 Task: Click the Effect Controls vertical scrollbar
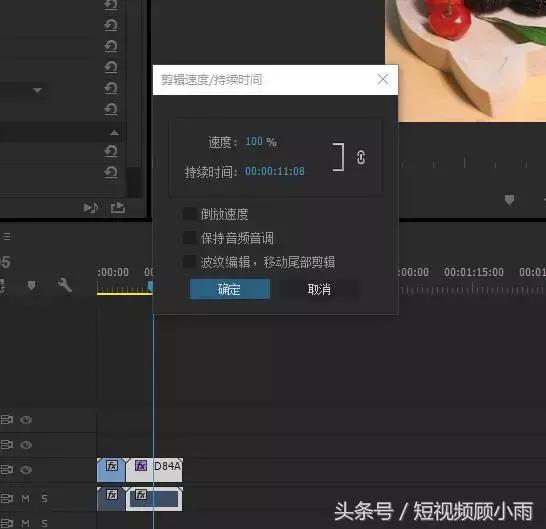point(133,182)
